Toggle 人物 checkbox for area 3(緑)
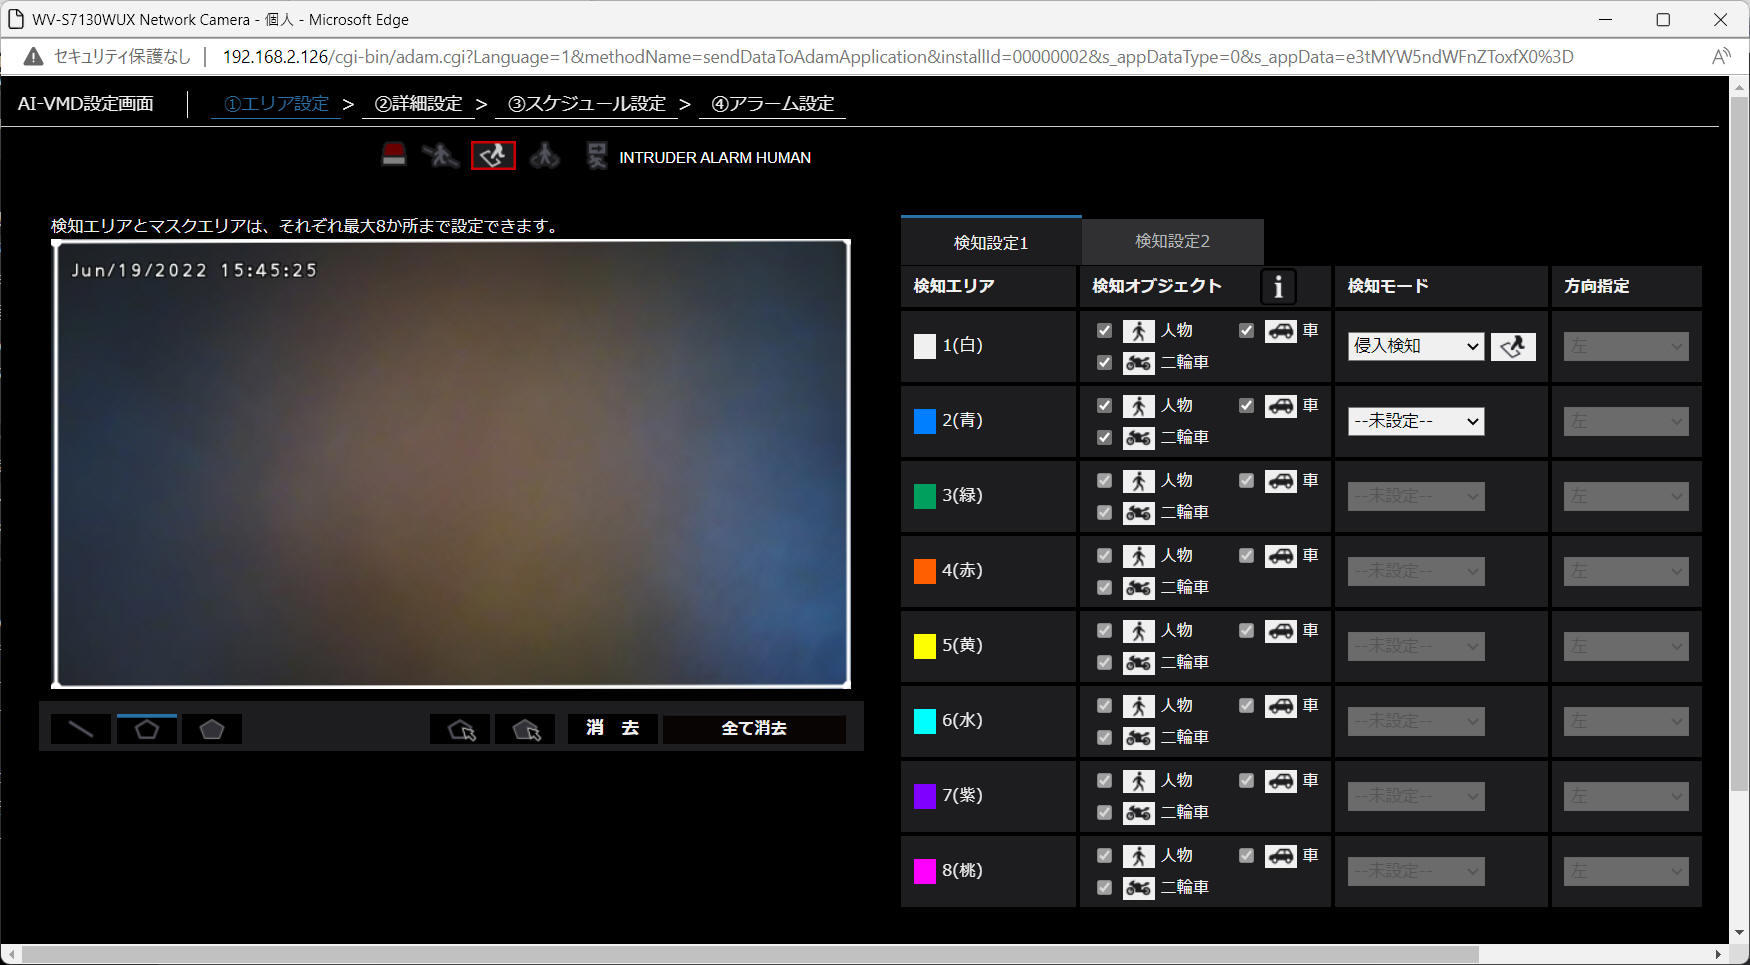Image resolution: width=1750 pixels, height=965 pixels. pos(1104,481)
